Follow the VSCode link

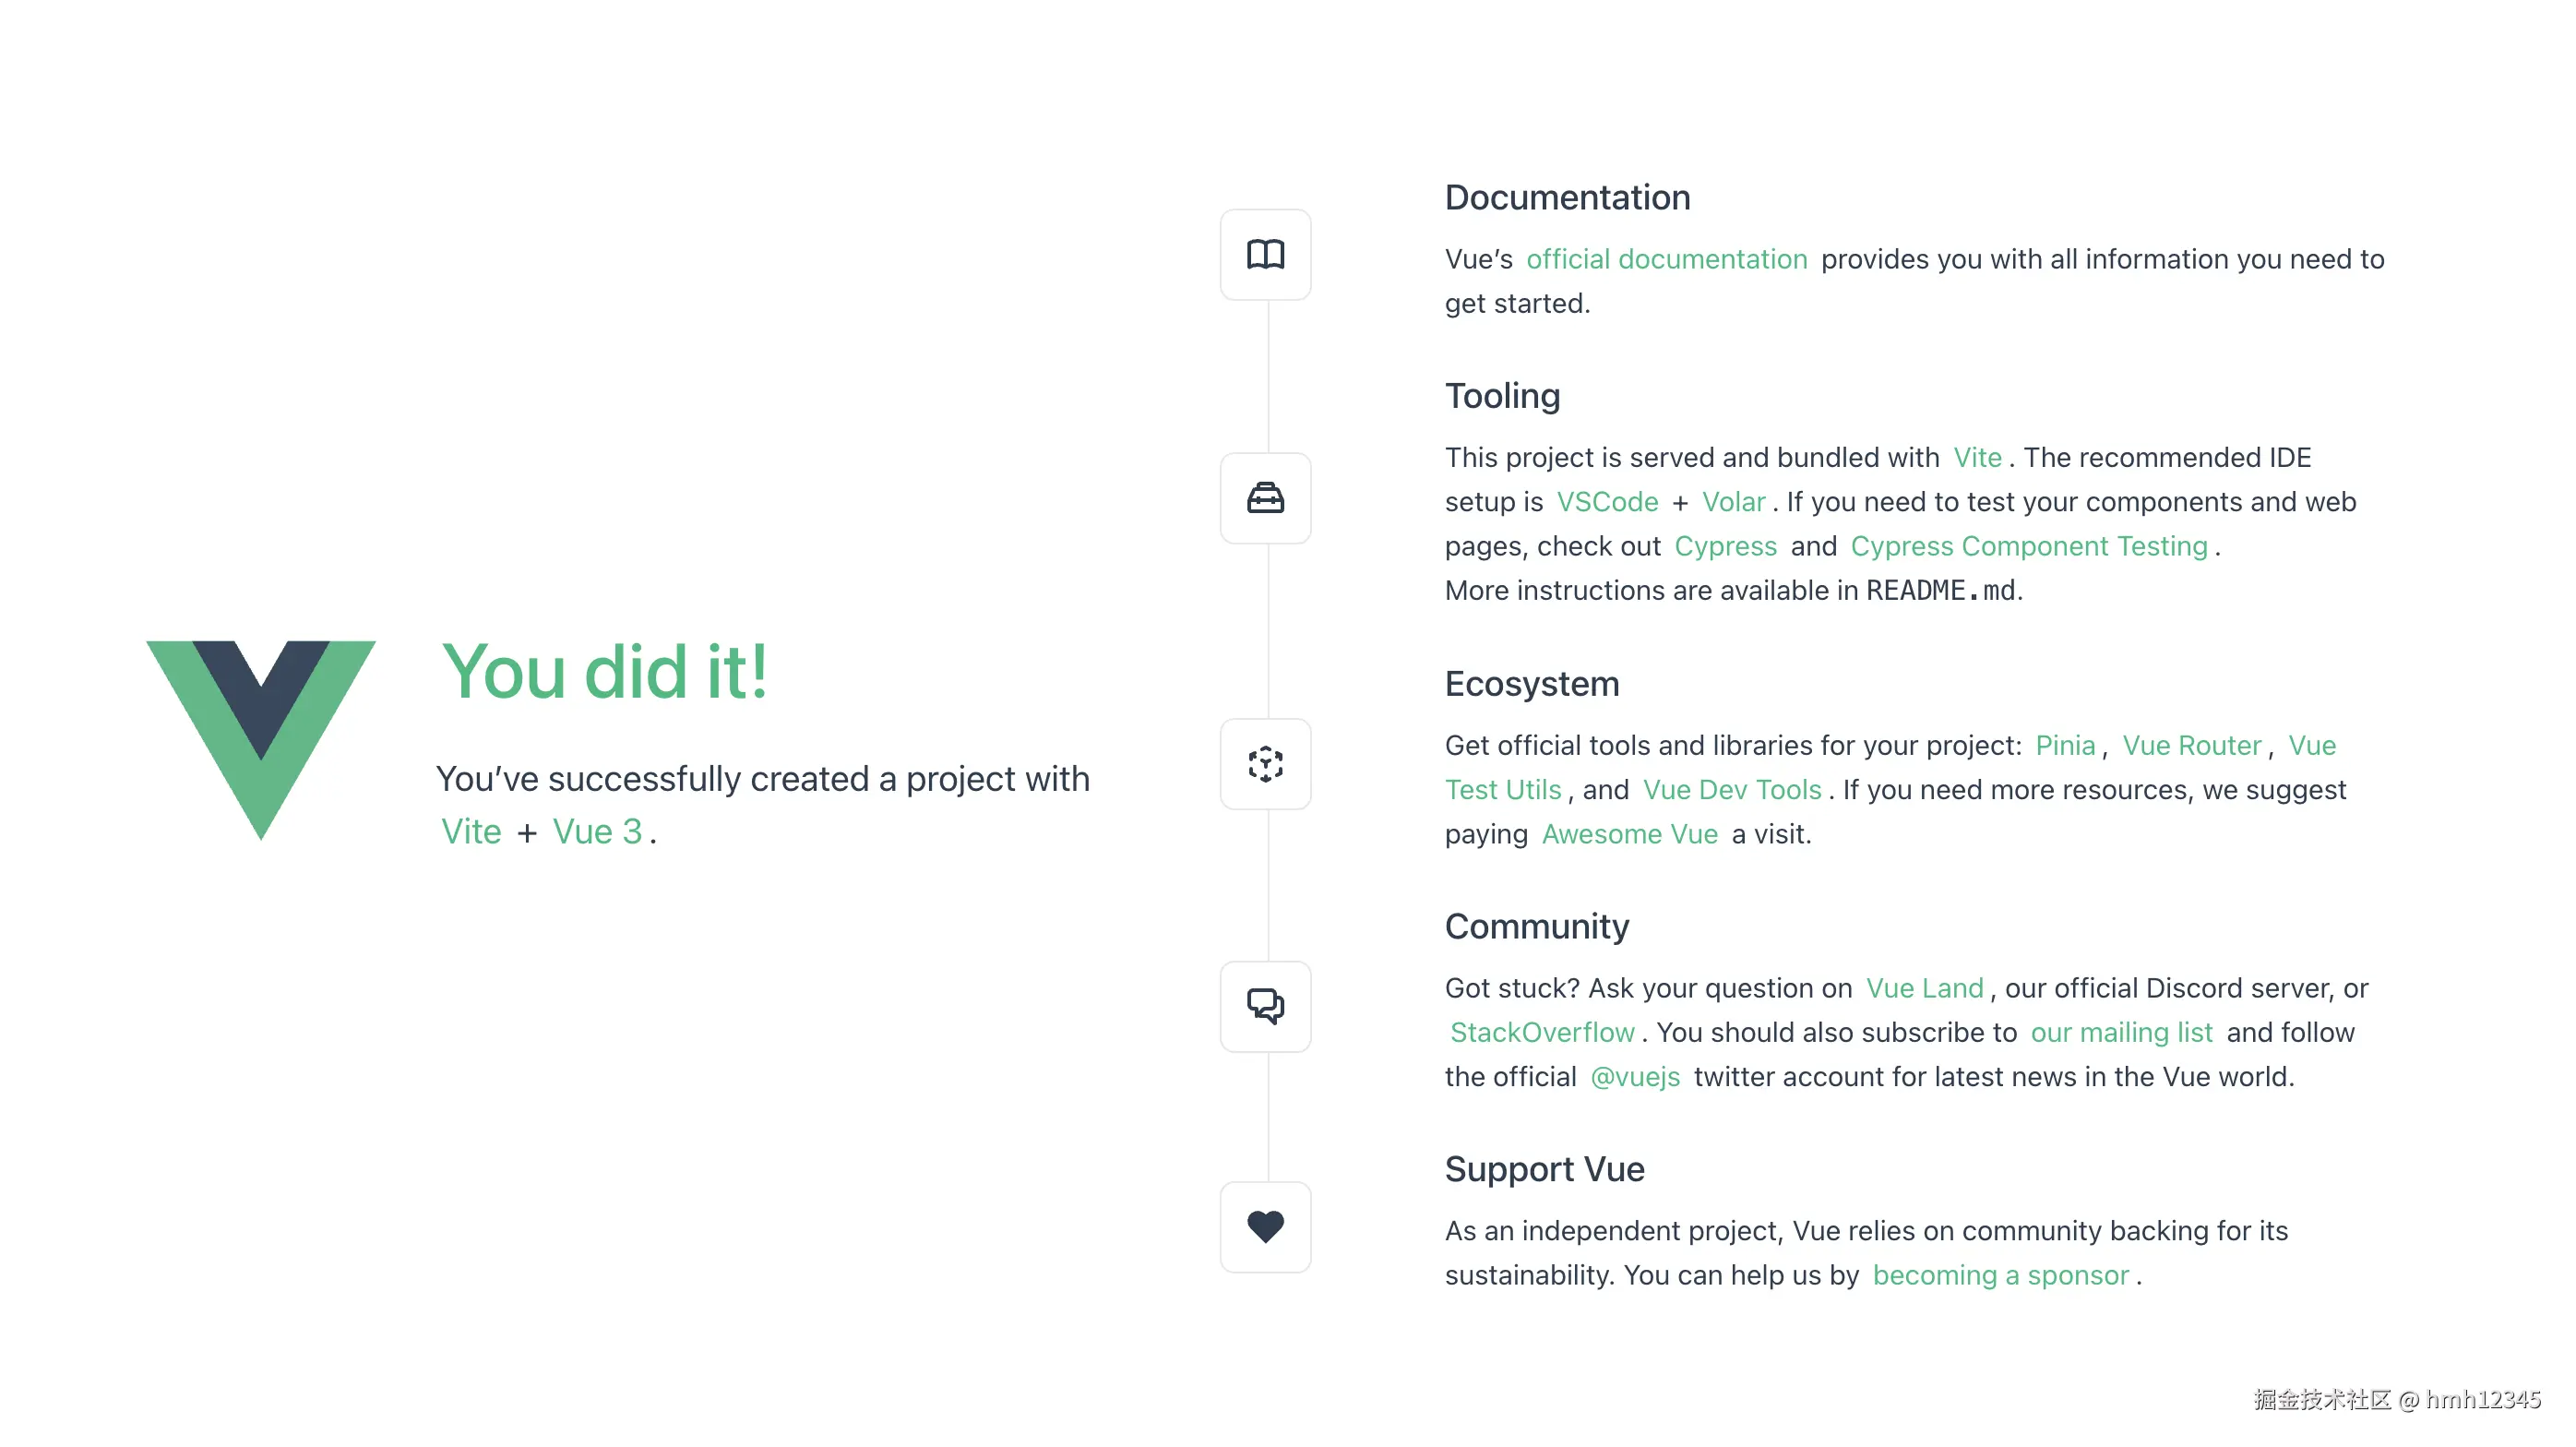coord(1607,502)
